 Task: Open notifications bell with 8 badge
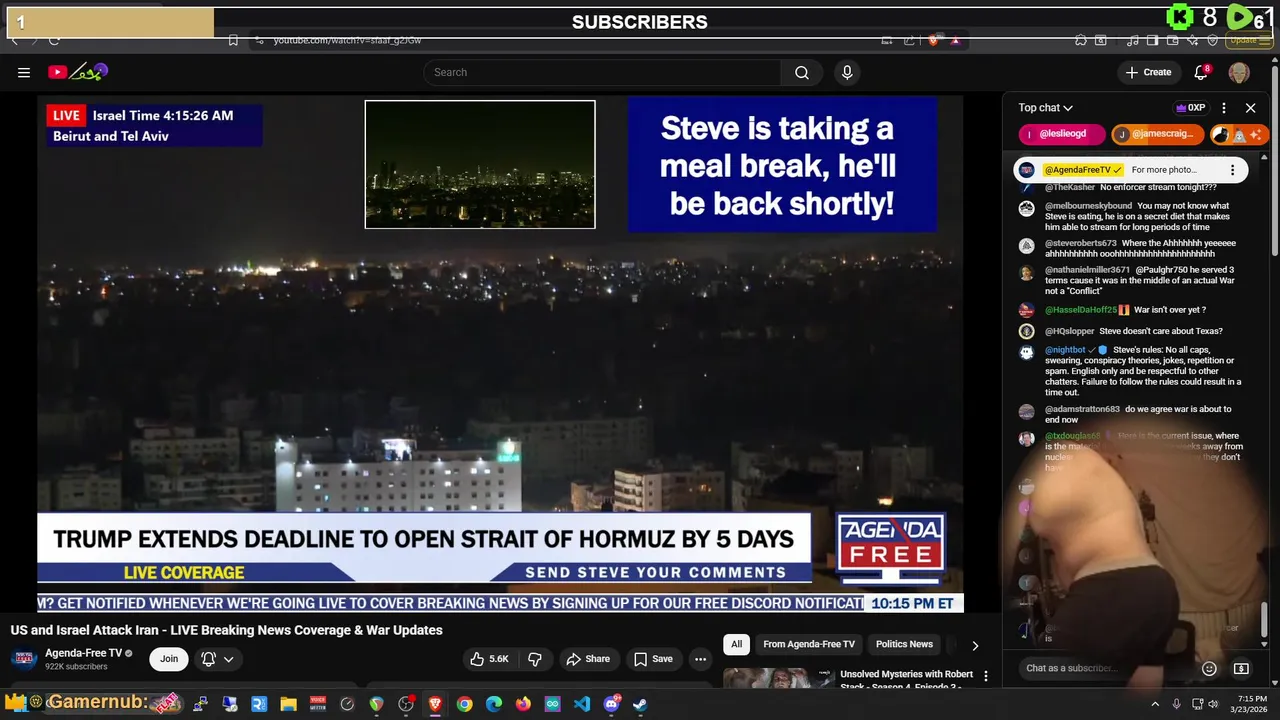coord(1202,72)
